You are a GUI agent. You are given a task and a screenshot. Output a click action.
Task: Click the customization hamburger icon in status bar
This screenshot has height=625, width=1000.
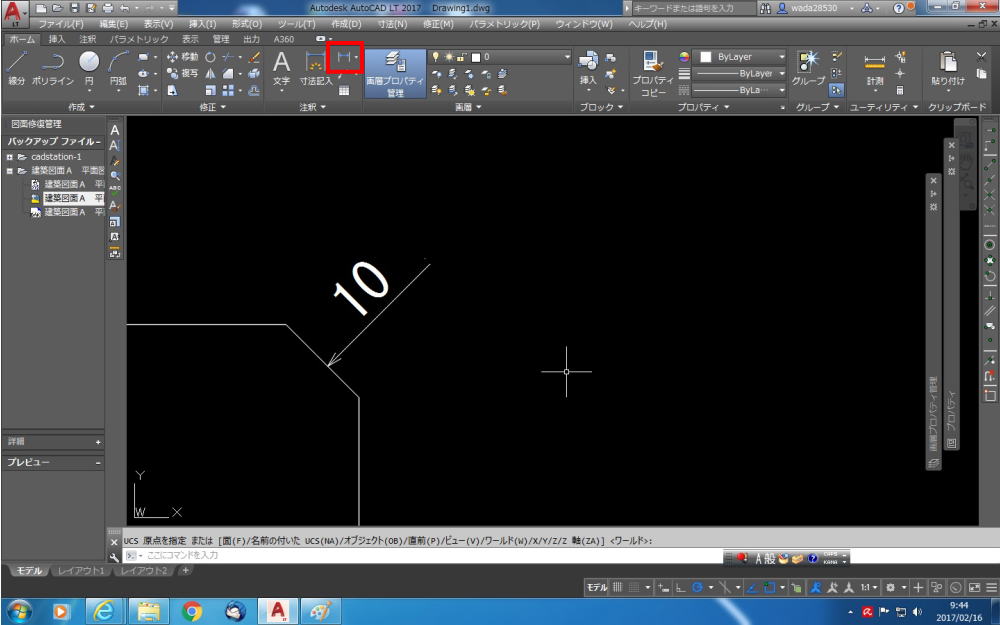coord(990,587)
